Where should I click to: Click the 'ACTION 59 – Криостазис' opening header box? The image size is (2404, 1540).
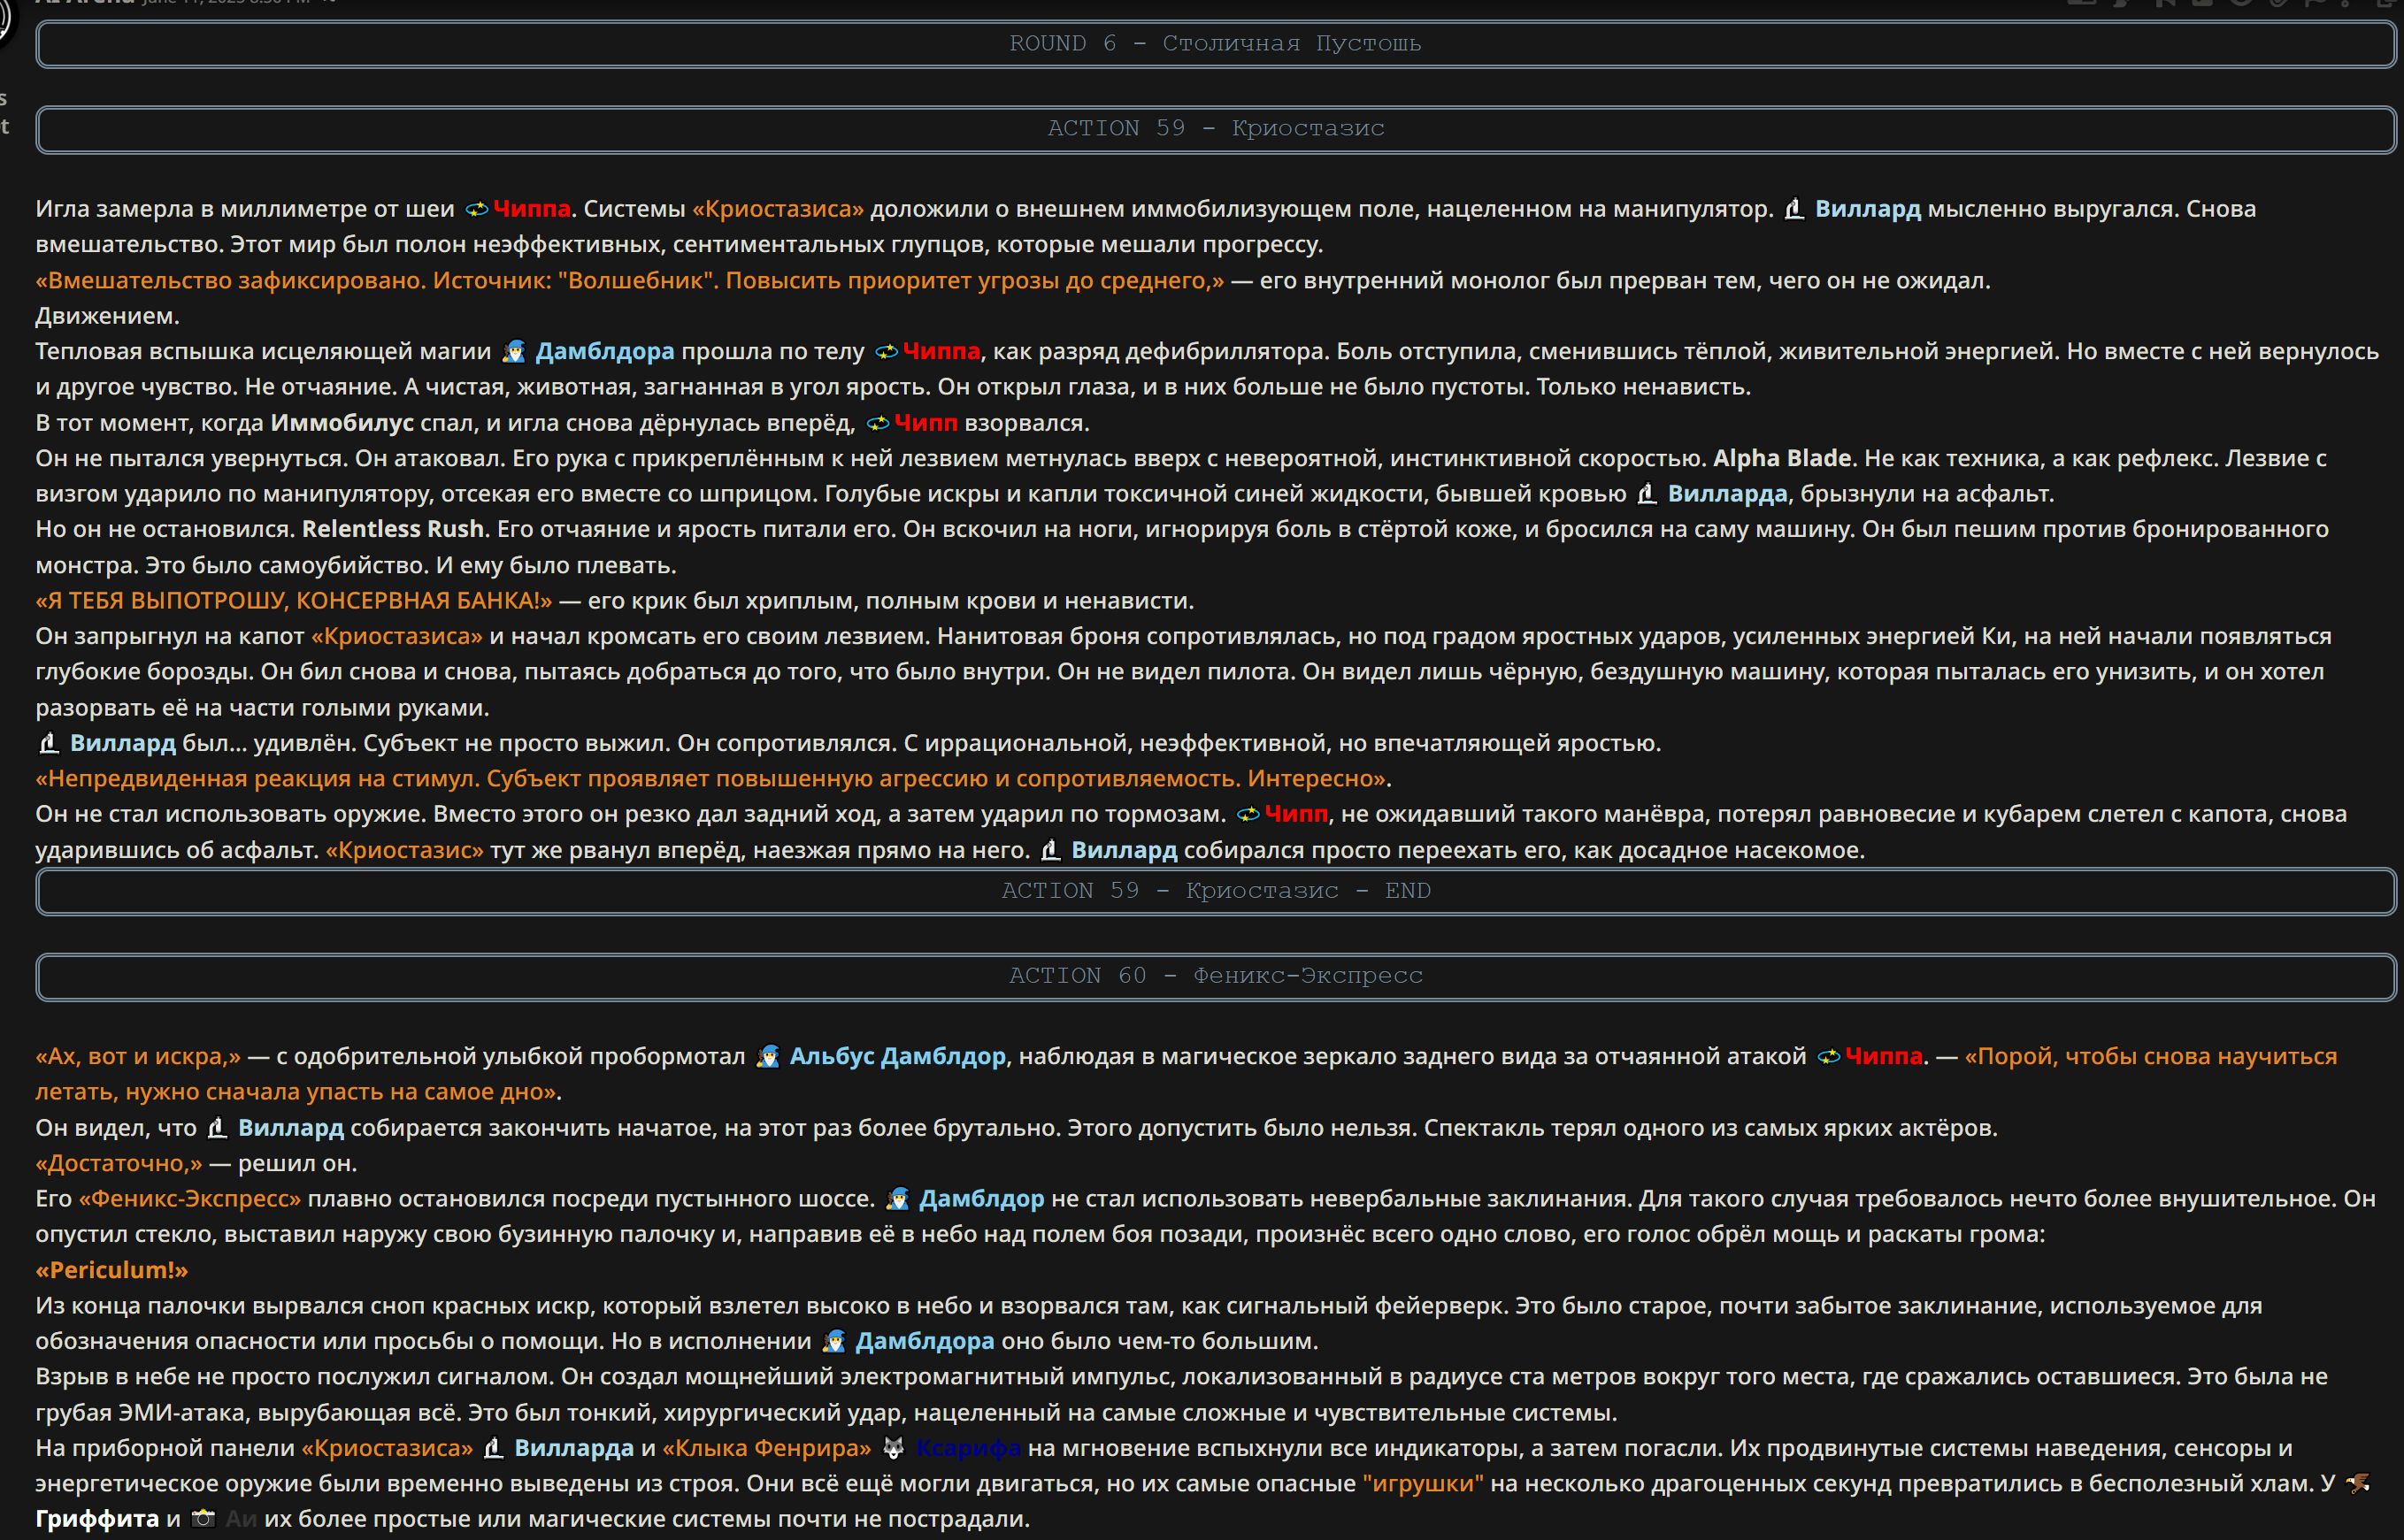coord(1215,129)
